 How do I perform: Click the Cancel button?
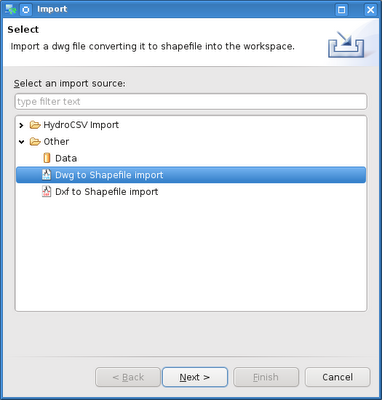point(338,377)
